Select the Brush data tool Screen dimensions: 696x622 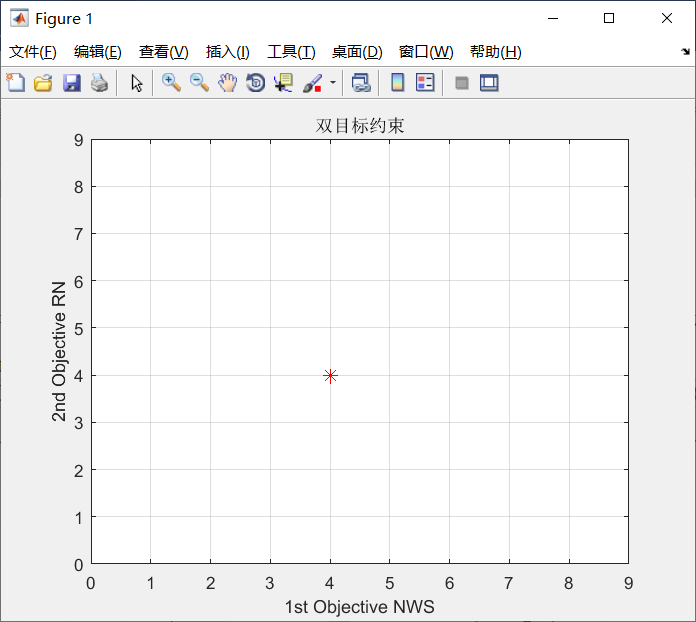click(312, 83)
